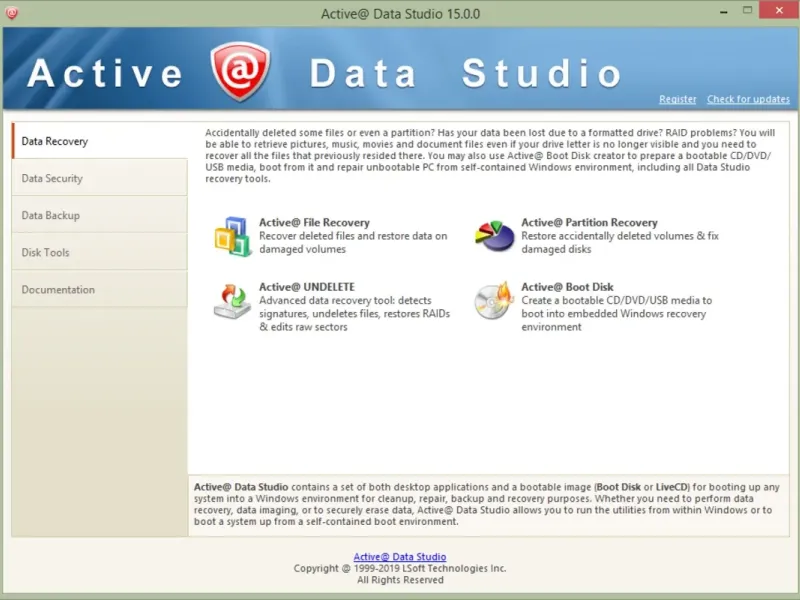Close the Active@ Data Studio window
800x600 pixels.
pyautogui.click(x=779, y=10)
